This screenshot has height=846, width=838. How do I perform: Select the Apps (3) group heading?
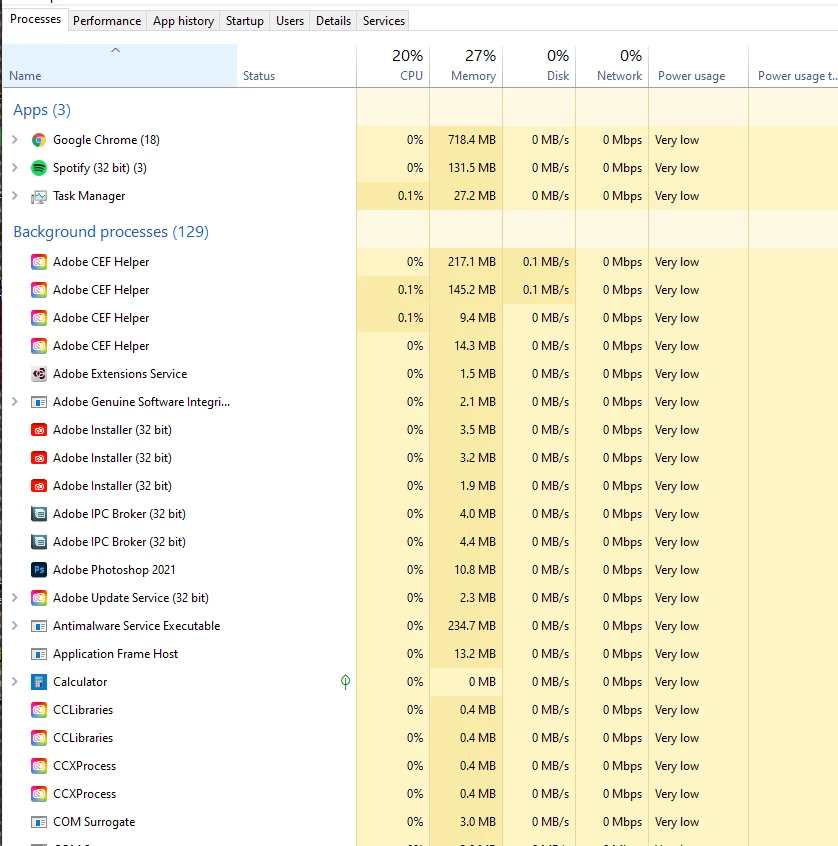pyautogui.click(x=42, y=110)
